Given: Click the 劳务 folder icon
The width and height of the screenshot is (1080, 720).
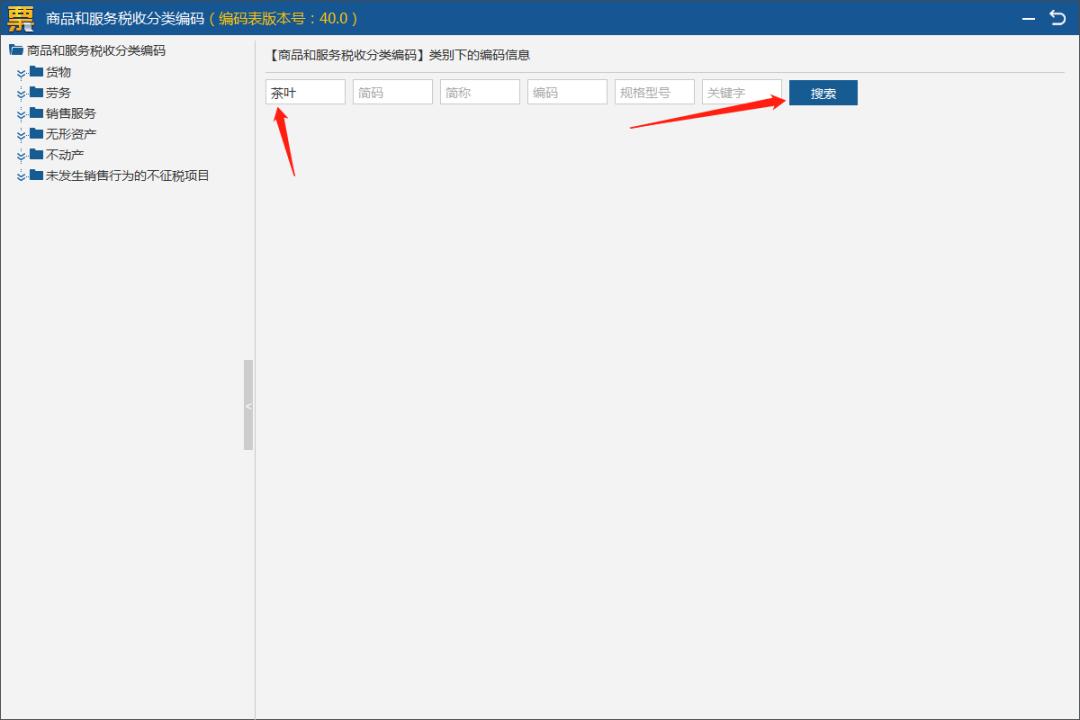Looking at the screenshot, I should [37, 92].
